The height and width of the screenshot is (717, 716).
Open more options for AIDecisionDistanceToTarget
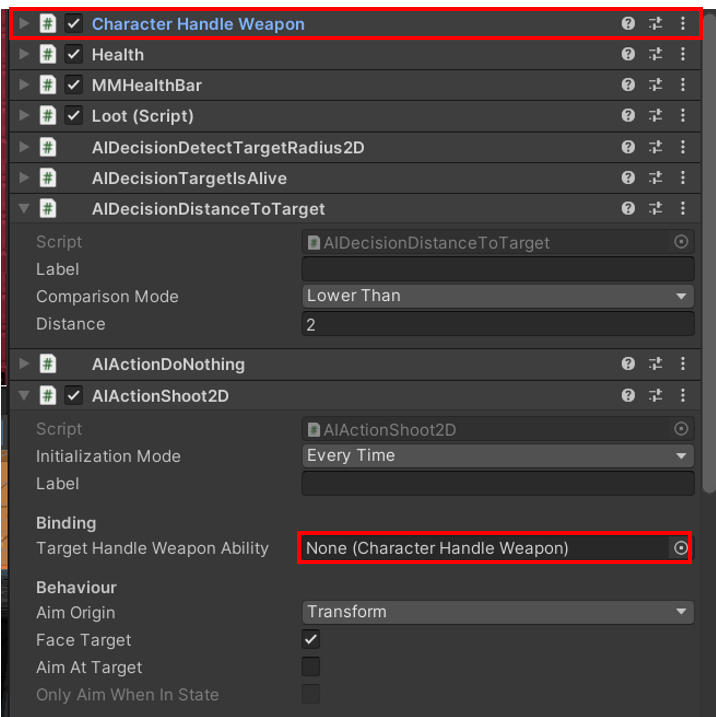click(683, 209)
